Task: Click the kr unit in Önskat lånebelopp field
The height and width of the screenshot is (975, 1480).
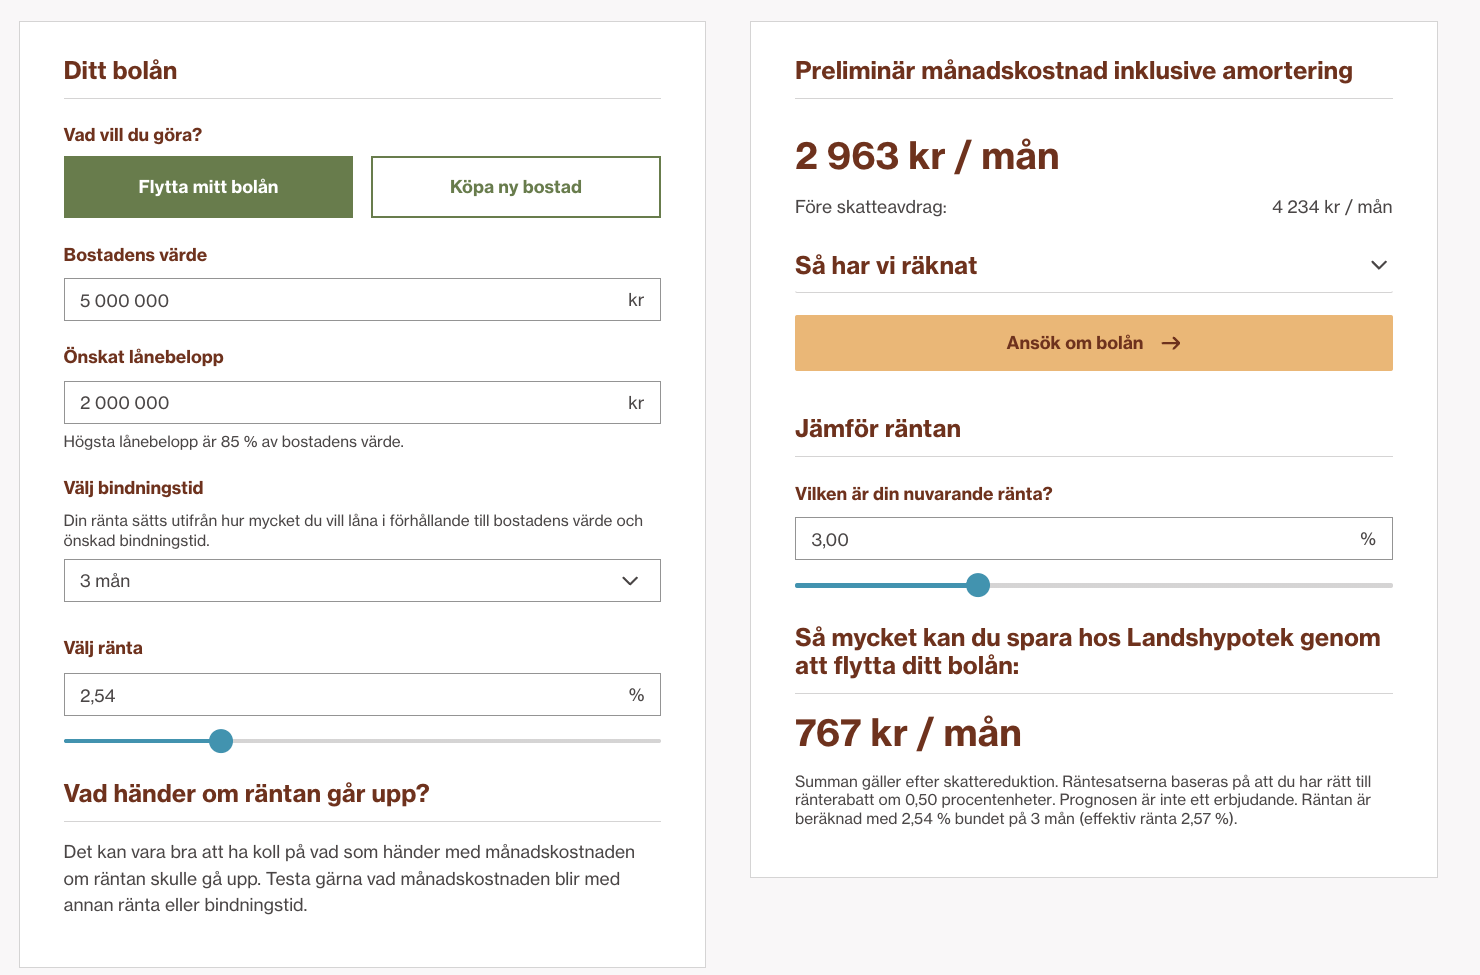Action: pos(636,403)
